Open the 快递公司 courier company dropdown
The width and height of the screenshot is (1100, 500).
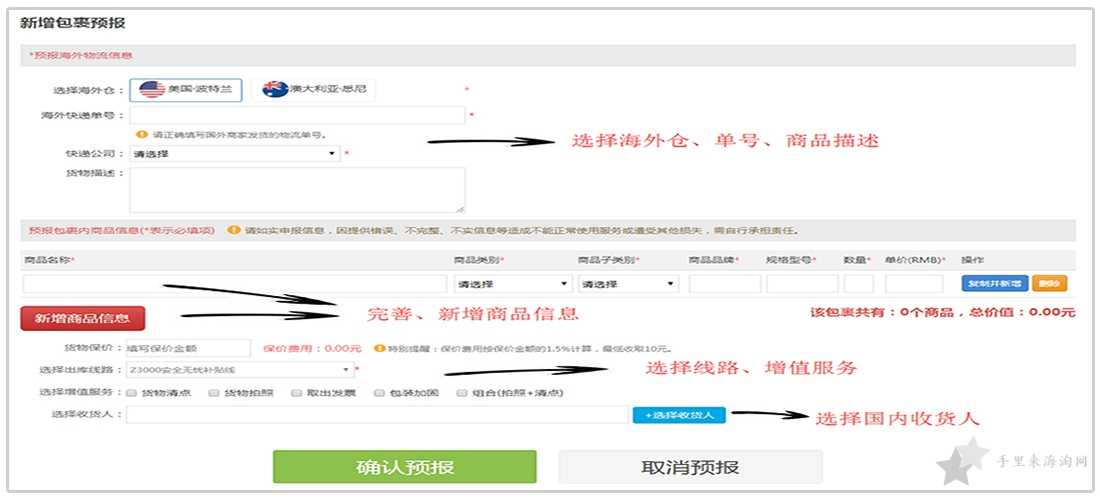click(x=235, y=154)
